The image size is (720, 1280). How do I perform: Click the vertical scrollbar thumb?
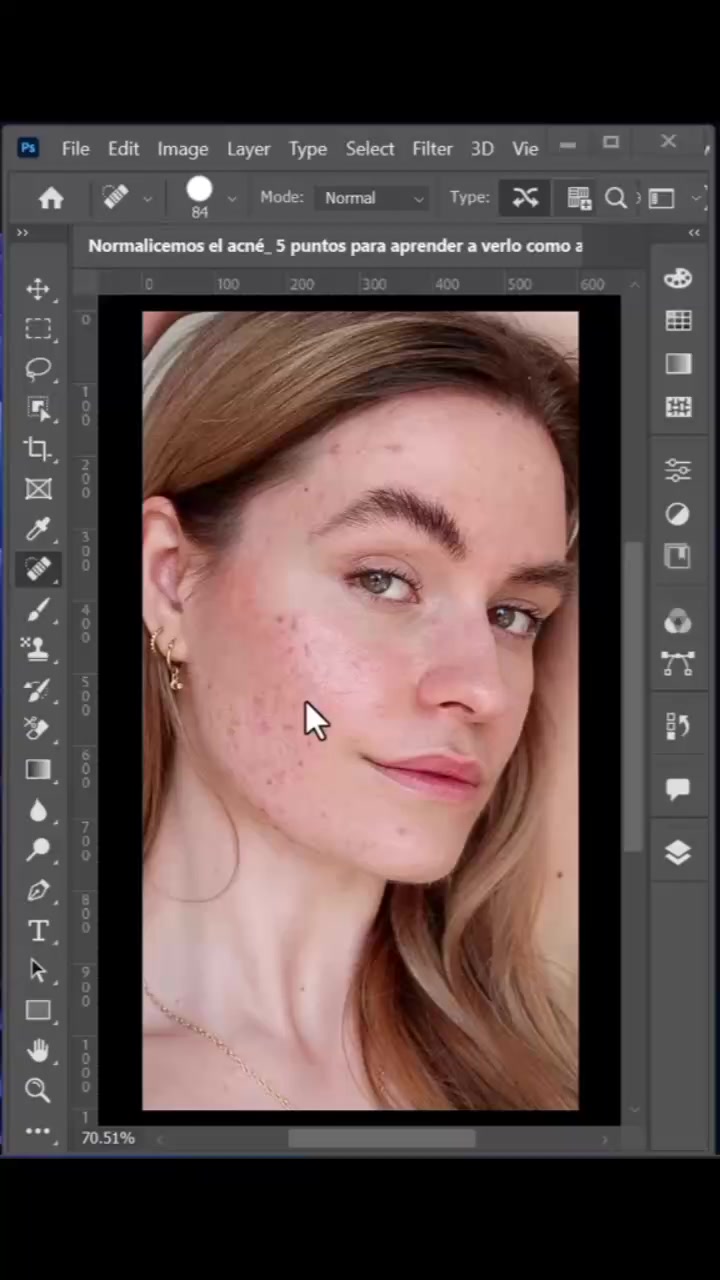point(633,697)
